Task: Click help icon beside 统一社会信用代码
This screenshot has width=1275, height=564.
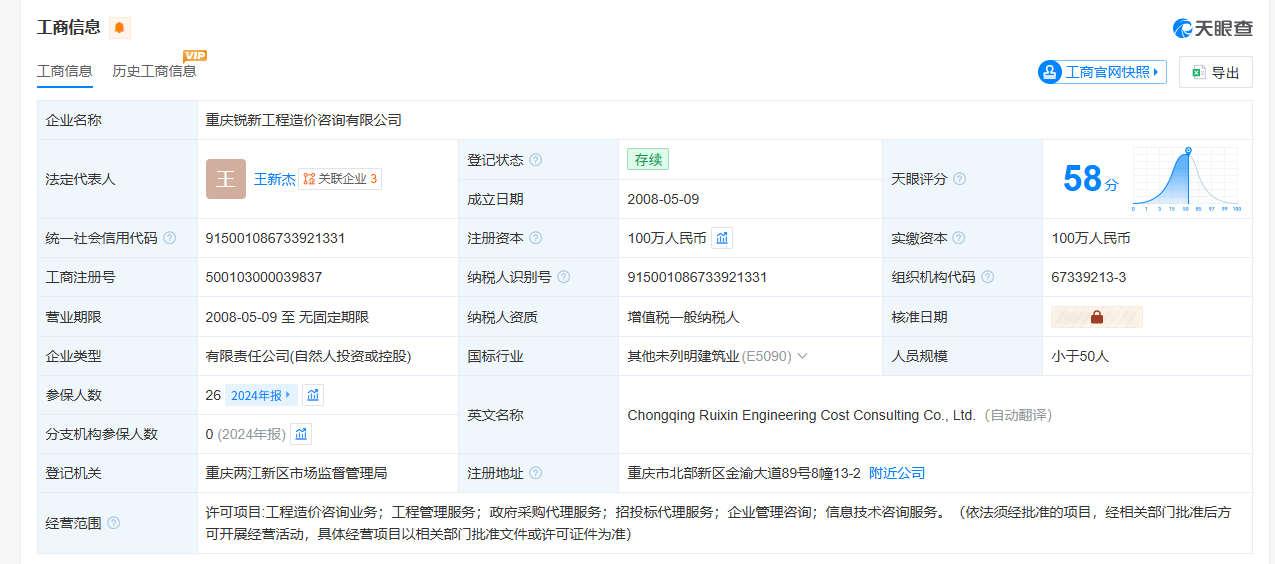Action: (170, 238)
